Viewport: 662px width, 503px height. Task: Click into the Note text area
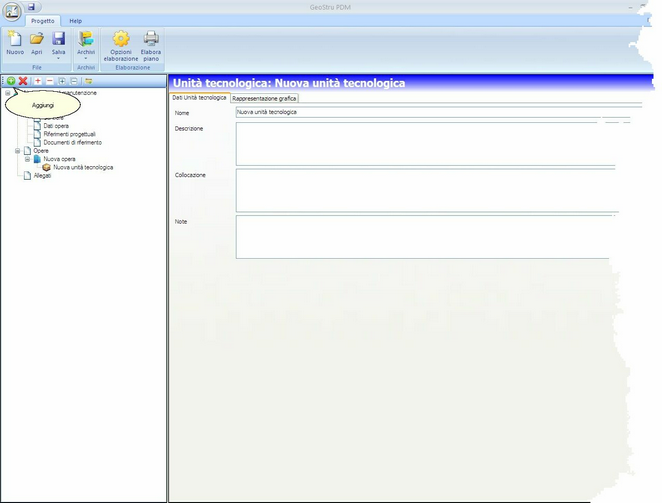coord(425,237)
